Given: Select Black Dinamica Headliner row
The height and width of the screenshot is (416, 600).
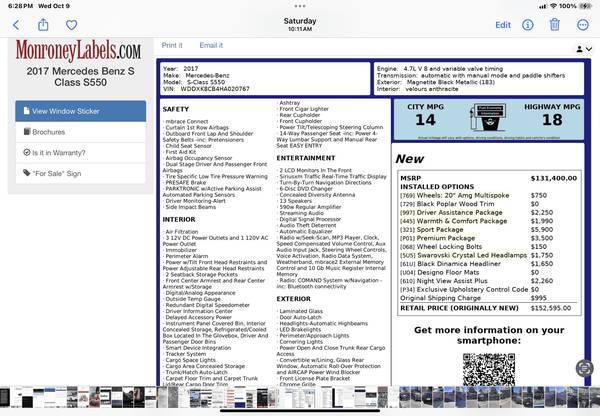Looking at the screenshot, I should [x=489, y=264].
